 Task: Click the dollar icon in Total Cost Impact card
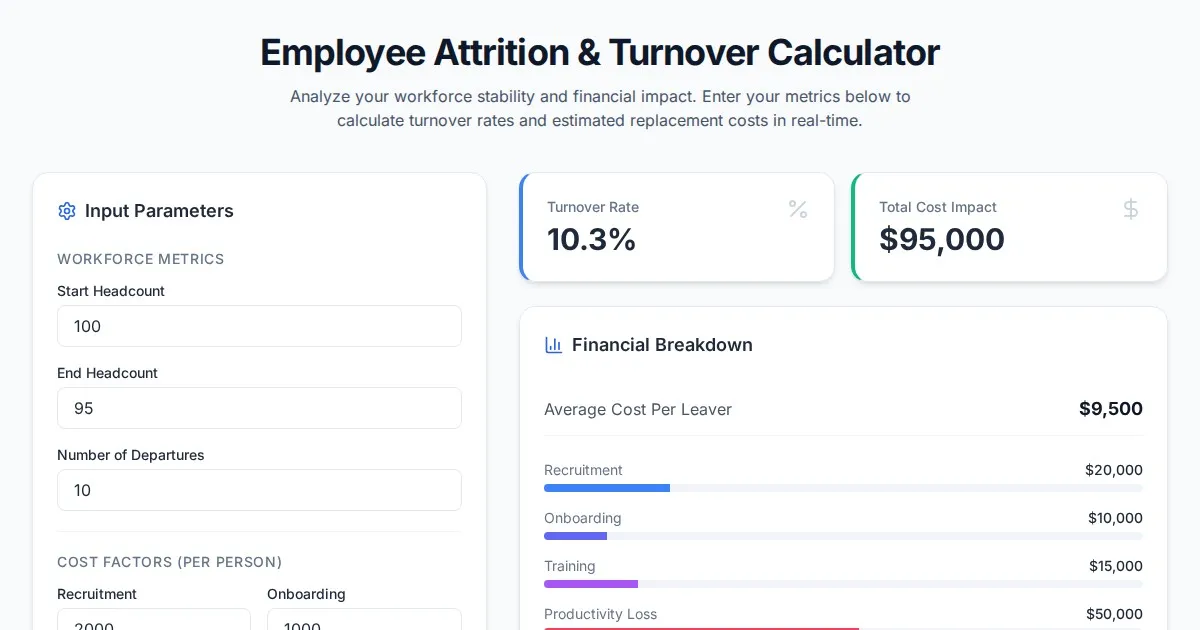click(1131, 209)
